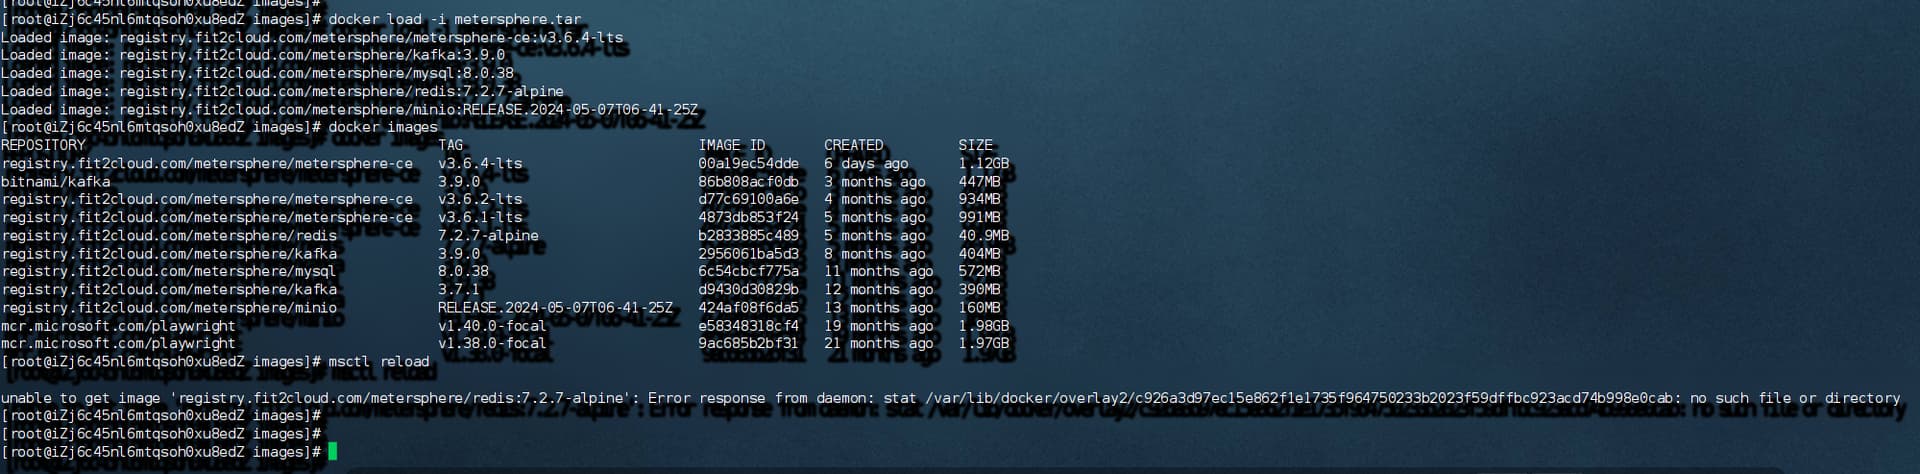Select the v3.6.1-lts tag value

point(480,217)
